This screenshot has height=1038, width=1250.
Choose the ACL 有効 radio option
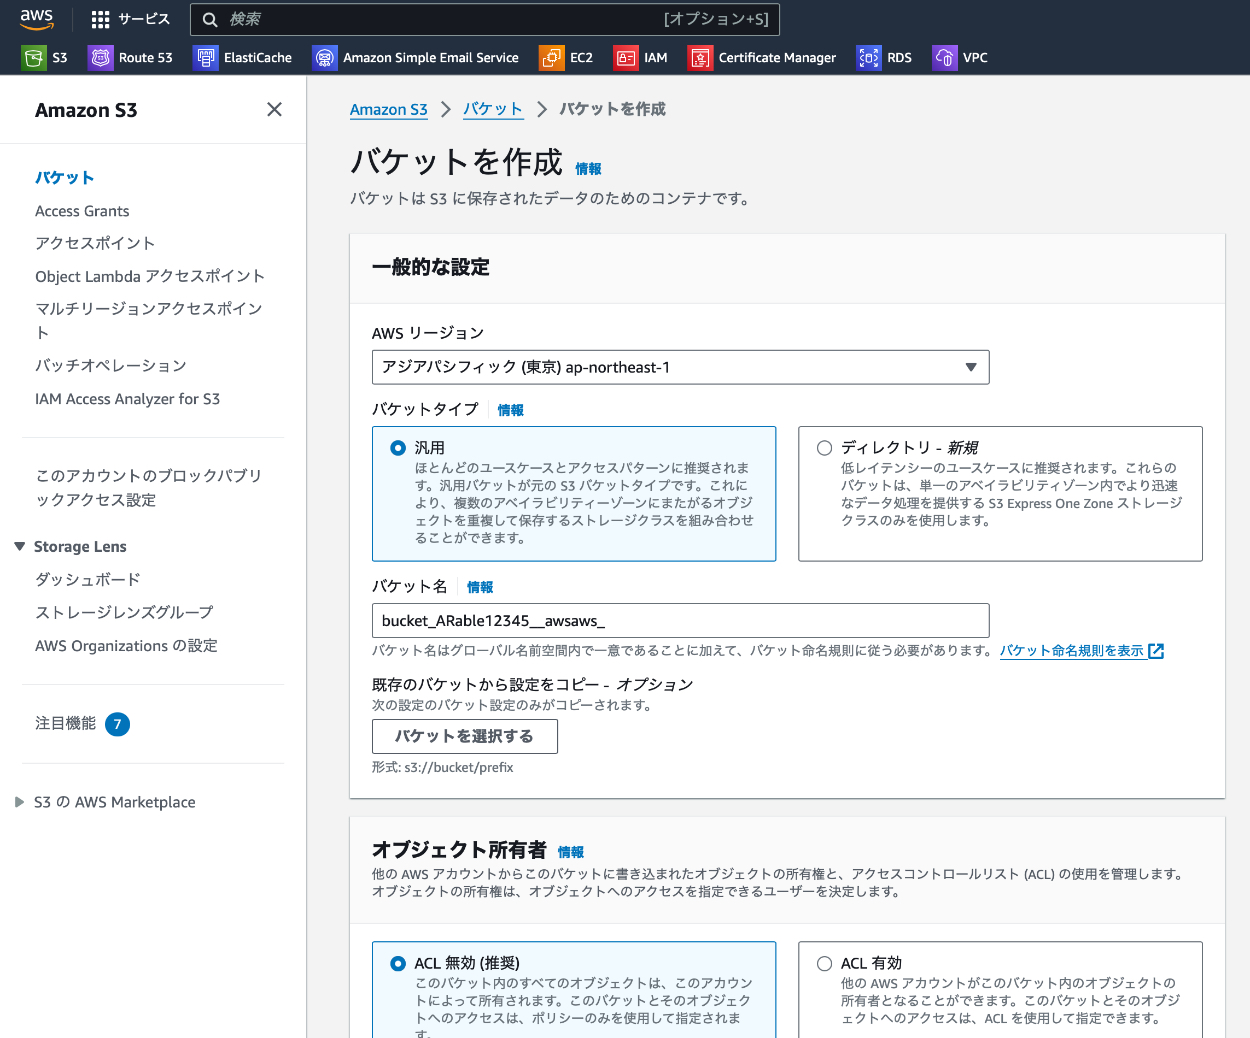[825, 963]
